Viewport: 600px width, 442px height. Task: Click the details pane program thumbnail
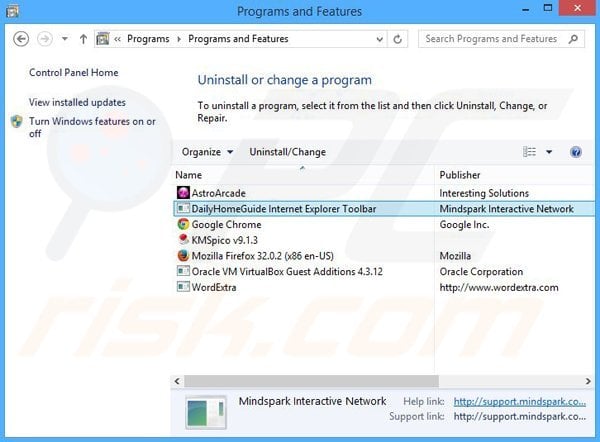coord(206,413)
